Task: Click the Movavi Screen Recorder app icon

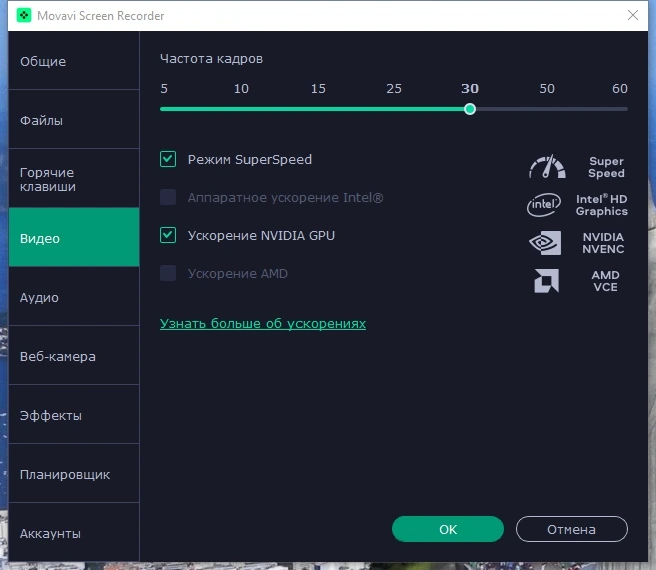Action: pos(24,15)
